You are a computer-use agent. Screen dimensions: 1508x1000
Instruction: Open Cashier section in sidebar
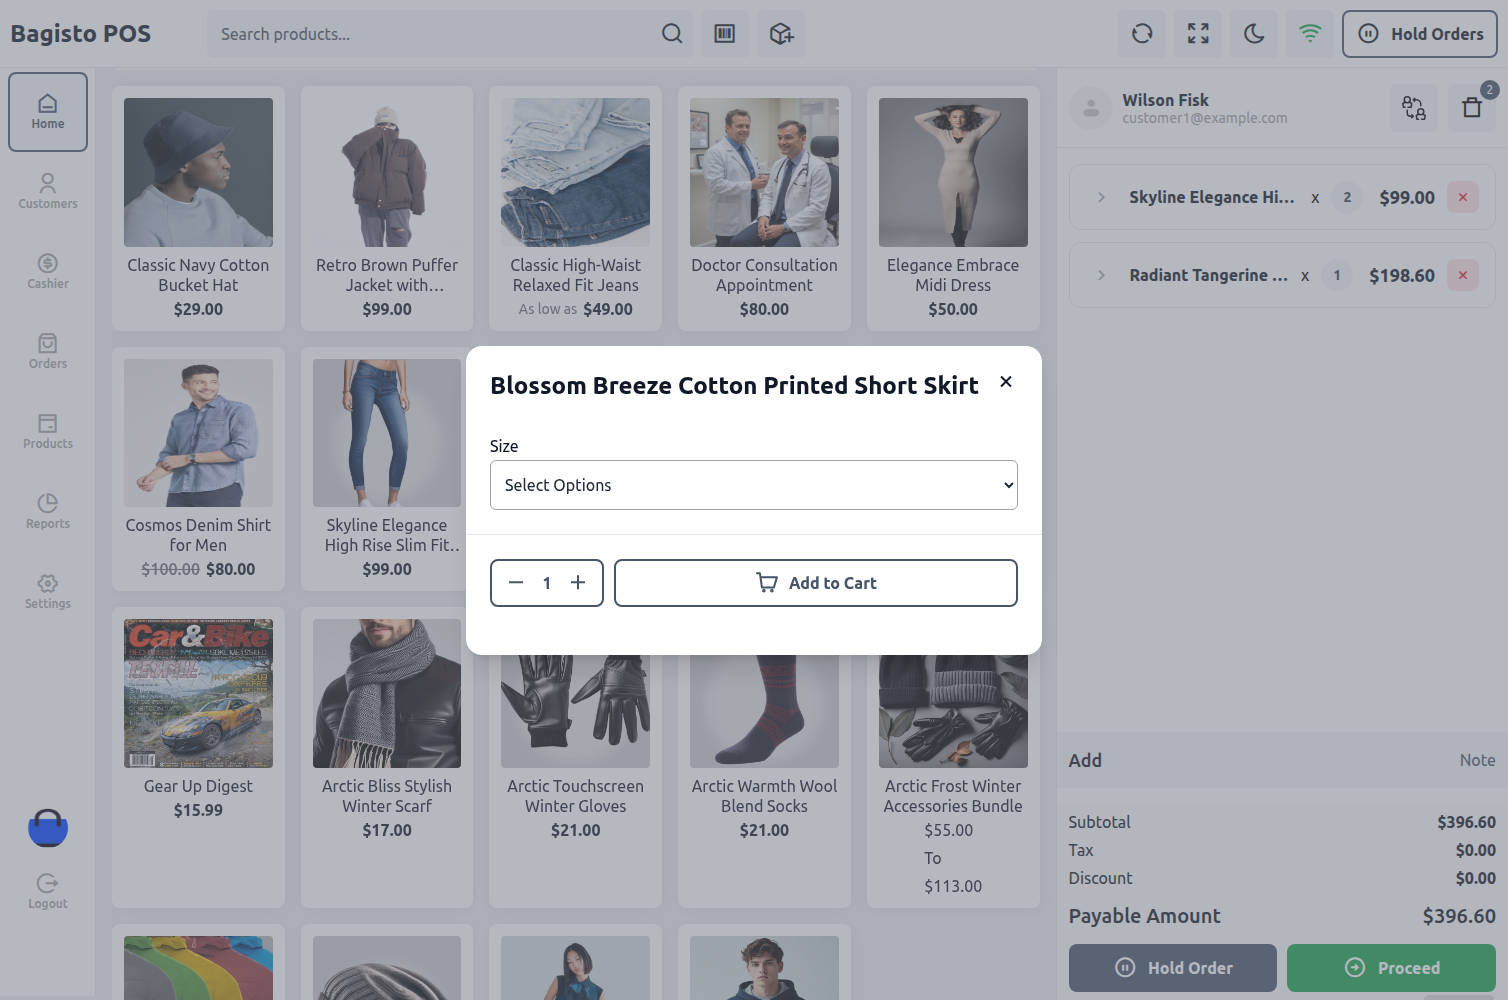coord(48,272)
